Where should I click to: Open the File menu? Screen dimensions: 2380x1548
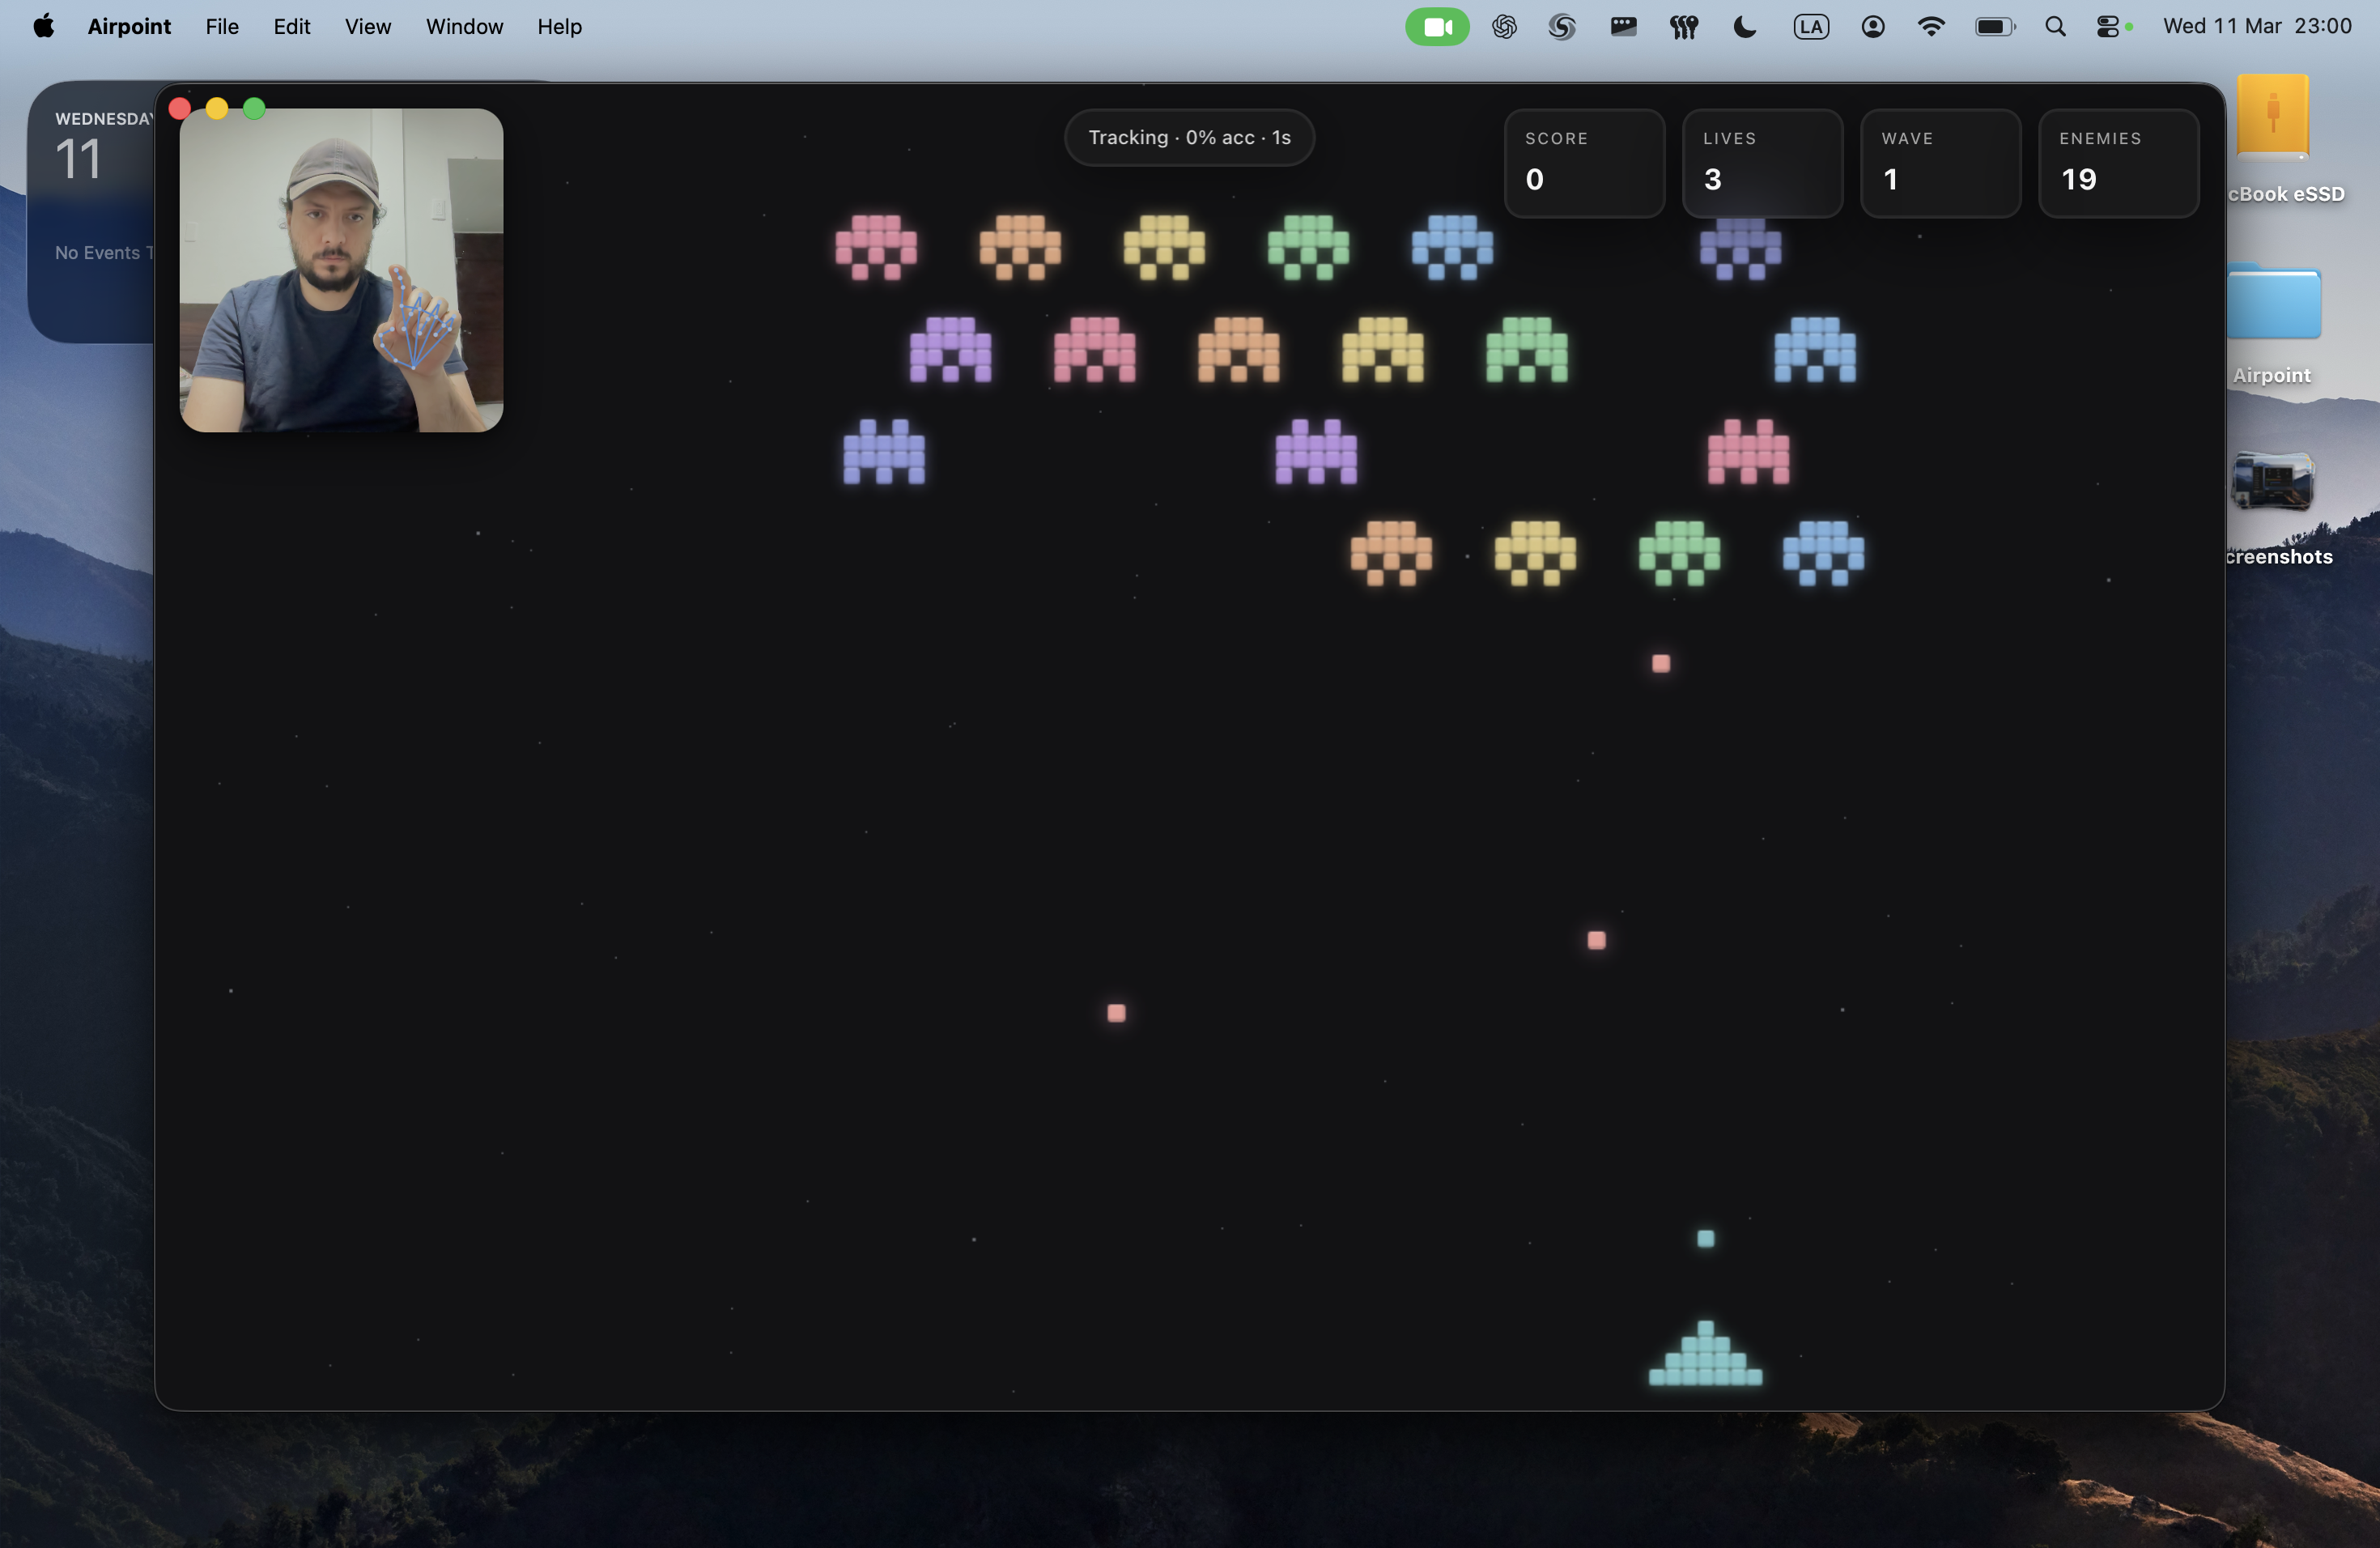tap(222, 27)
